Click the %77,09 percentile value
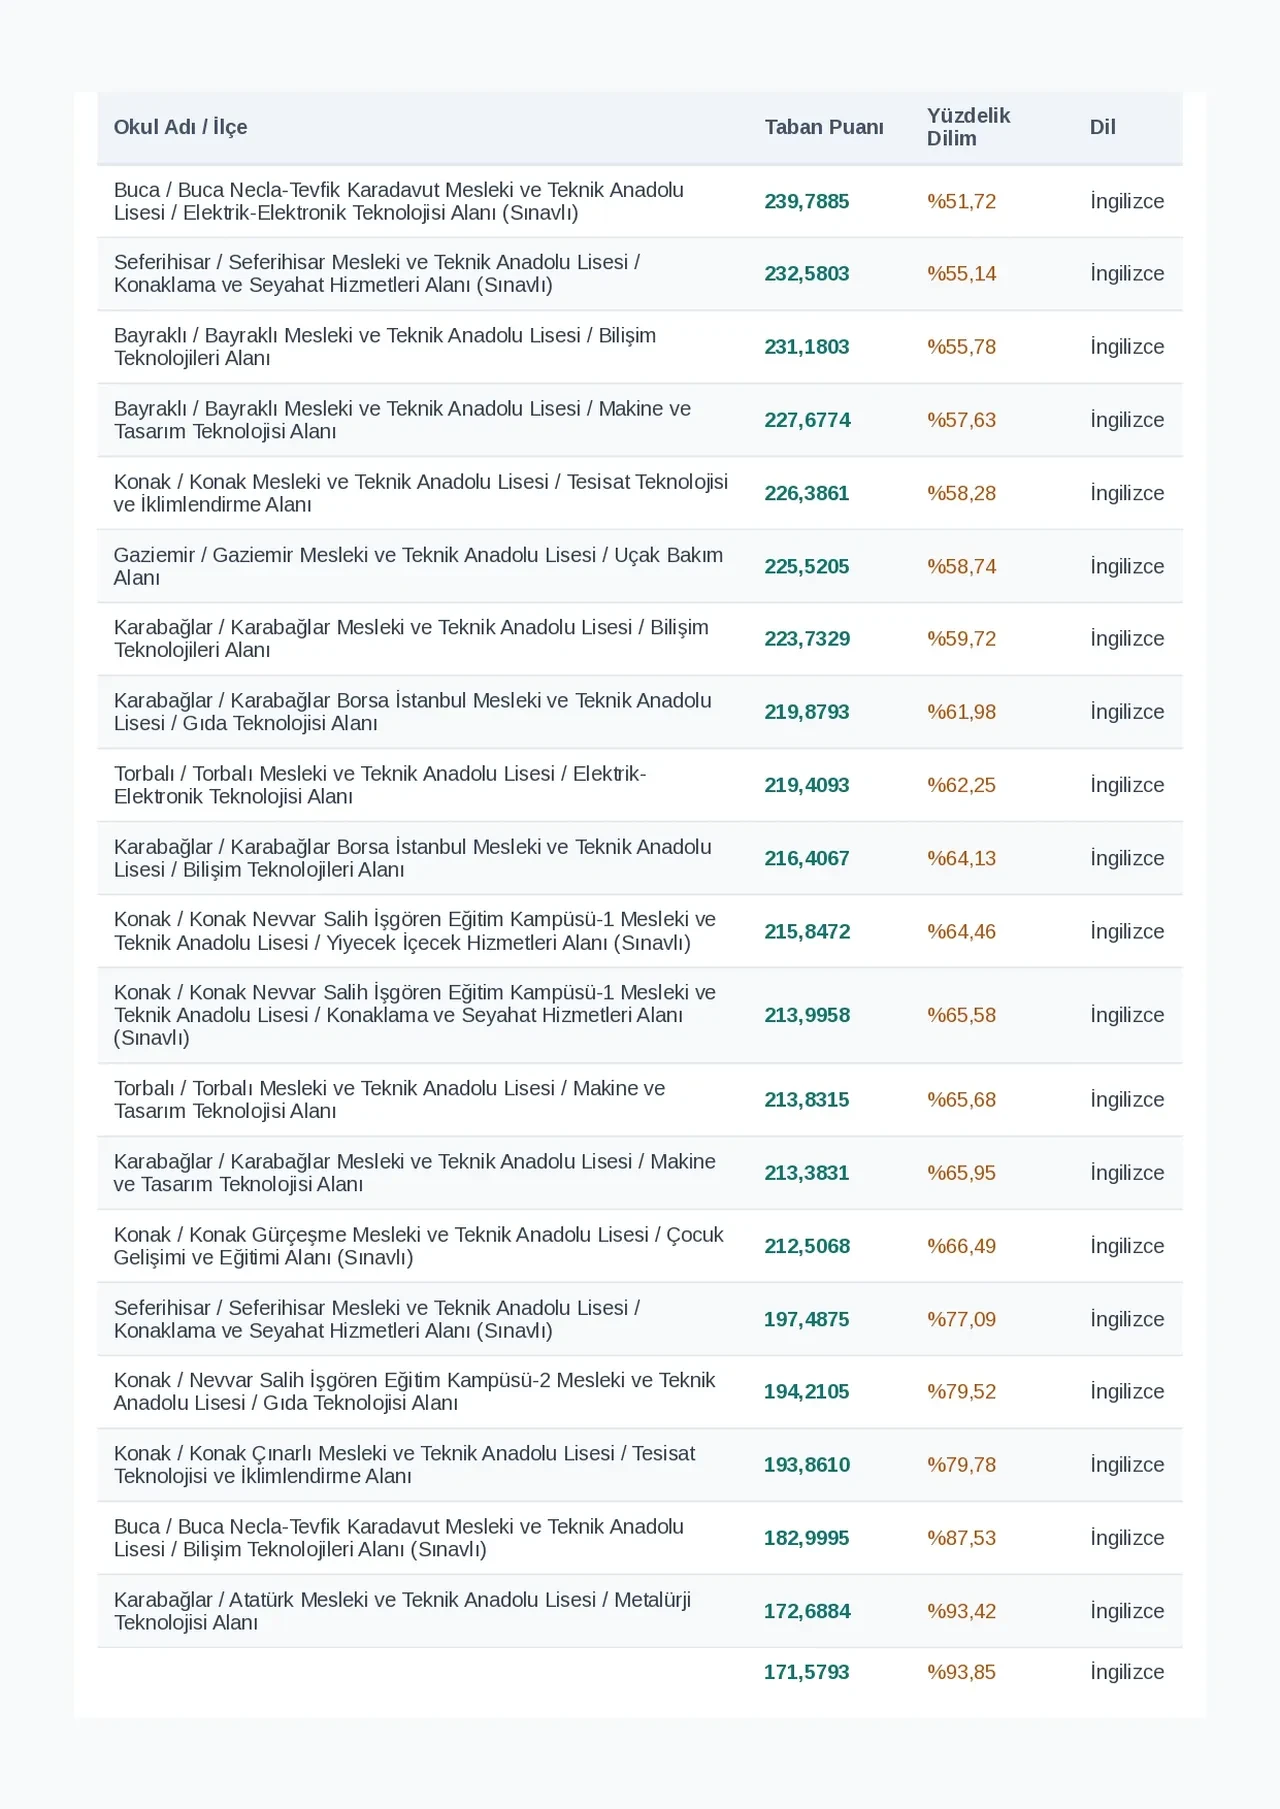The height and width of the screenshot is (1809, 1280). coord(961,1319)
